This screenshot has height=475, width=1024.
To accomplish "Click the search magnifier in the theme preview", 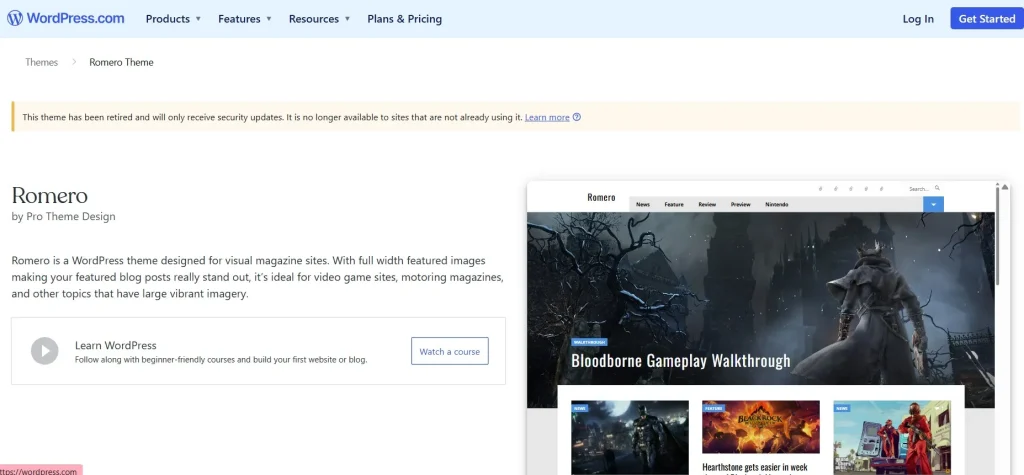I will click(x=937, y=188).
